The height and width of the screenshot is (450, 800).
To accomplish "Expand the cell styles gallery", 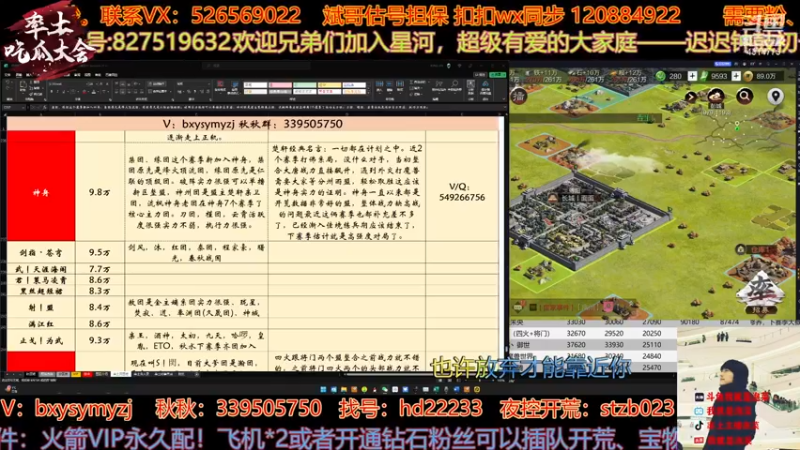I will pyautogui.click(x=369, y=92).
